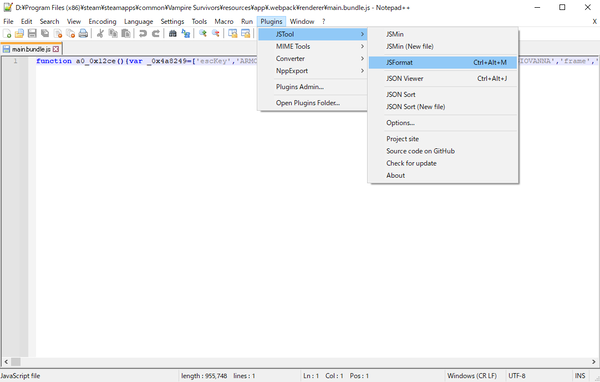Open the Language menu
Viewport: 600px width, 382px height.
click(x=138, y=21)
